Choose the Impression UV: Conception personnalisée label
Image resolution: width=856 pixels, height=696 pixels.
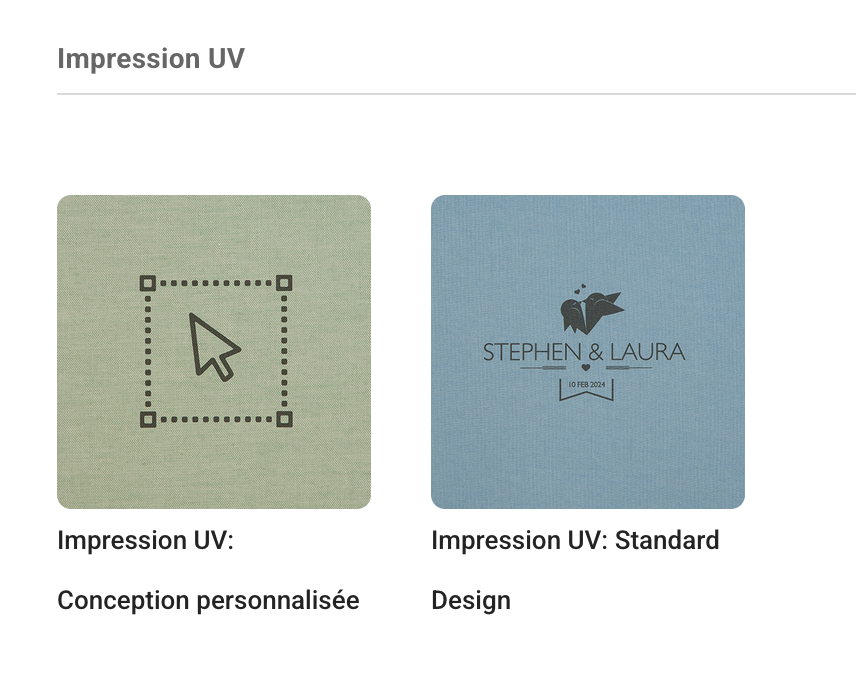tap(208, 570)
